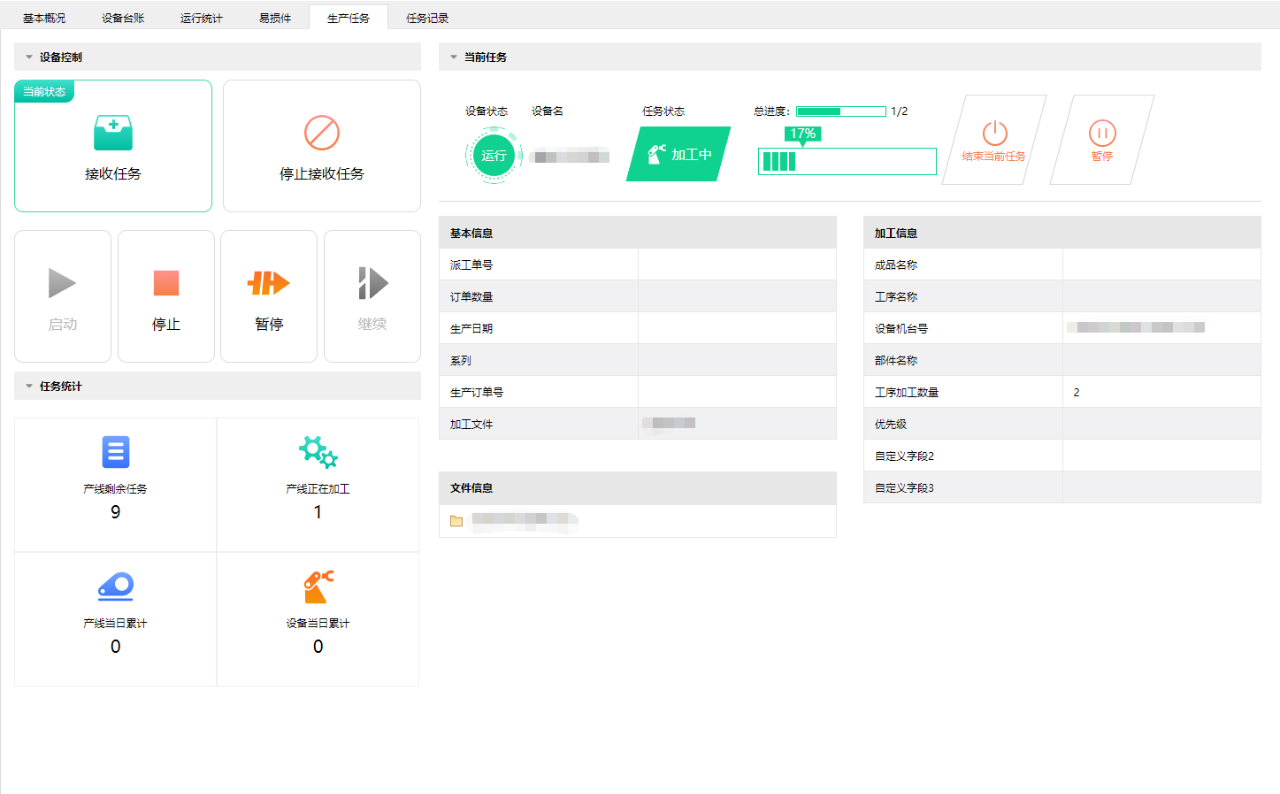1280x794 pixels.
Task: Switch to the 任务记录 tab
Action: coord(427,18)
